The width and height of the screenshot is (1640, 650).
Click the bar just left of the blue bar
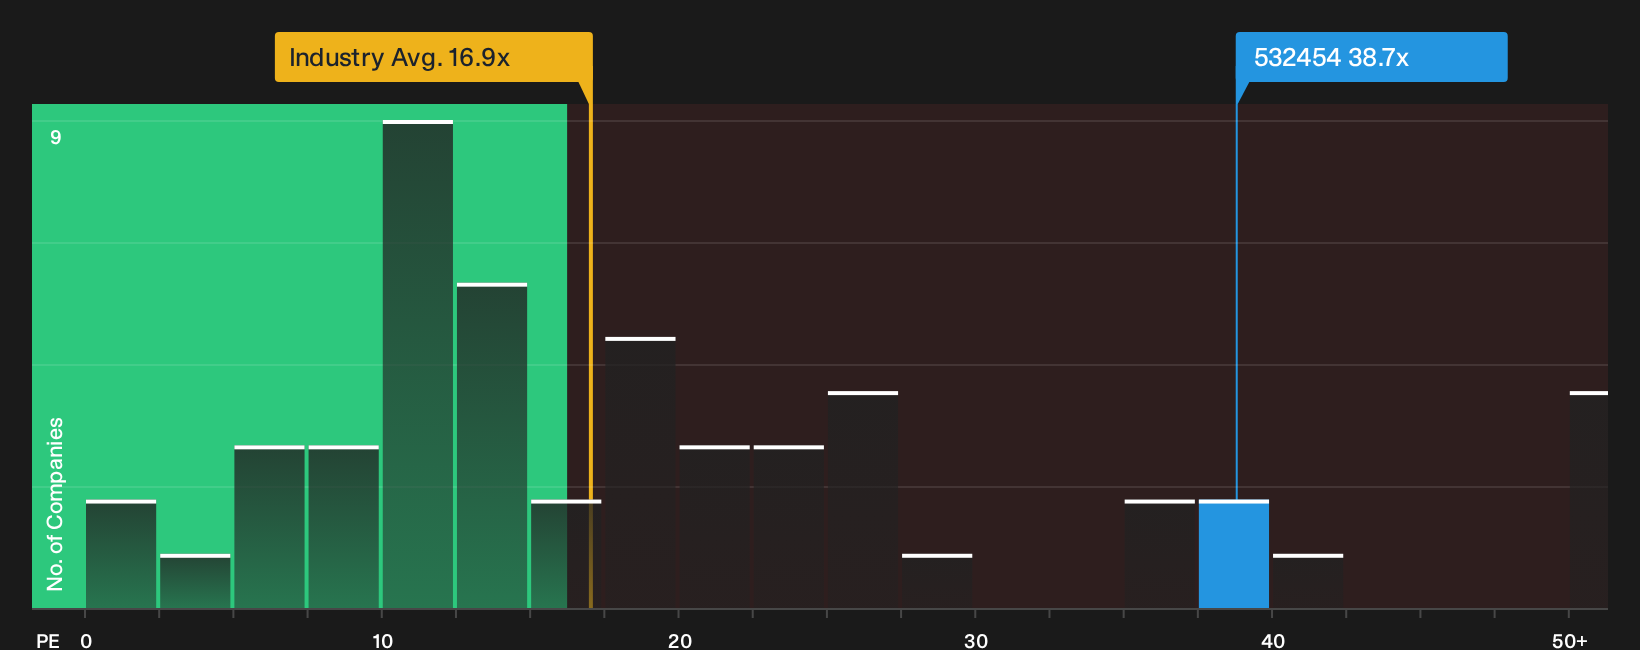[1160, 554]
